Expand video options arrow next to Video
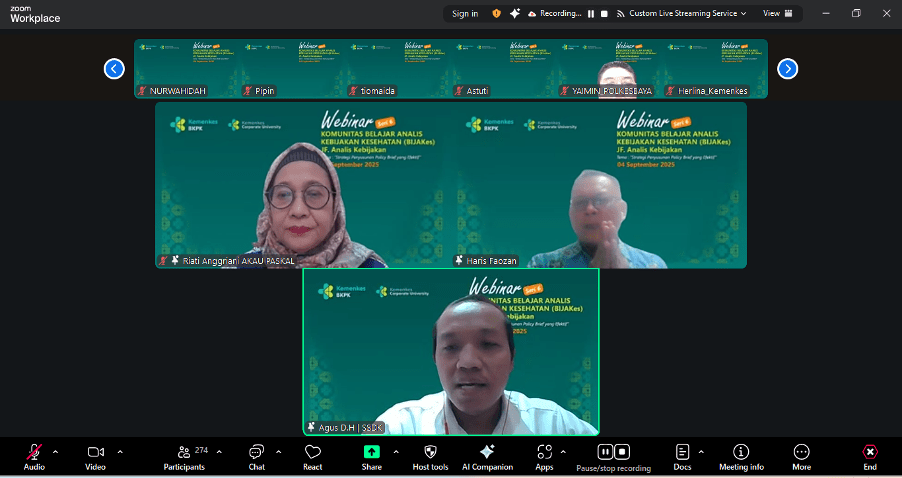 tap(120, 451)
